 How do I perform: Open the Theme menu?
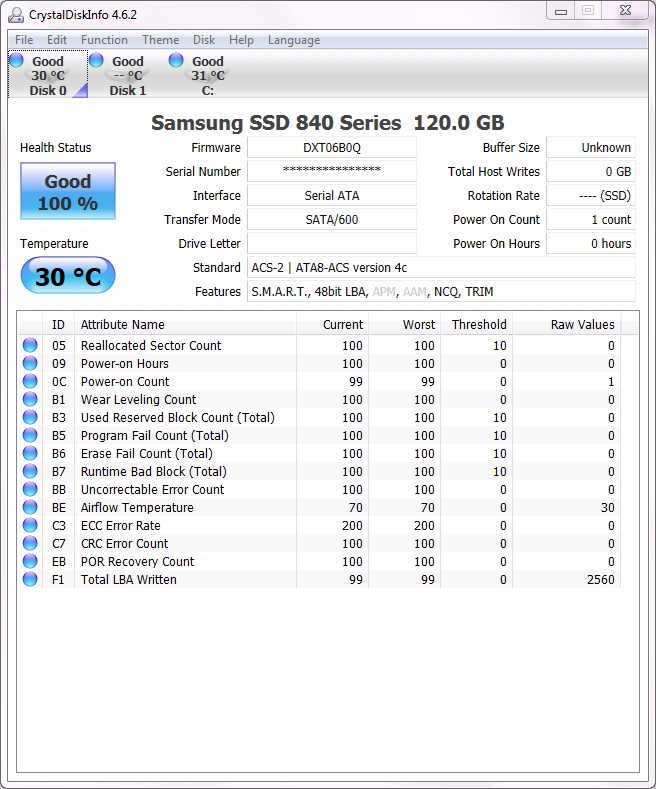160,40
